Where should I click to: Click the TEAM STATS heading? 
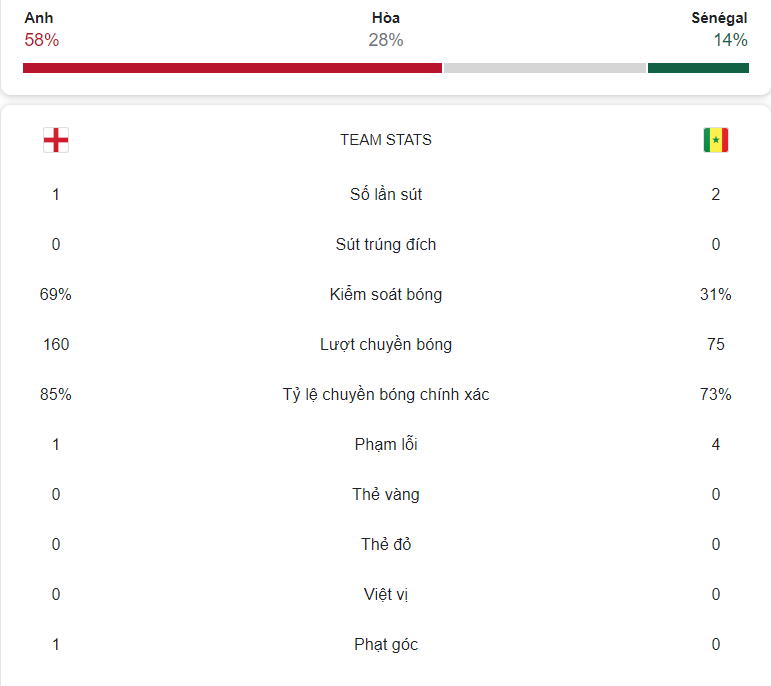(386, 140)
